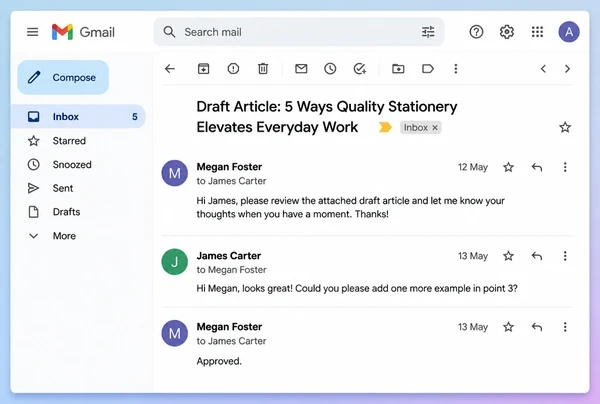Snooze the conversation clock icon
Viewport: 600px width, 404px height.
(x=330, y=69)
